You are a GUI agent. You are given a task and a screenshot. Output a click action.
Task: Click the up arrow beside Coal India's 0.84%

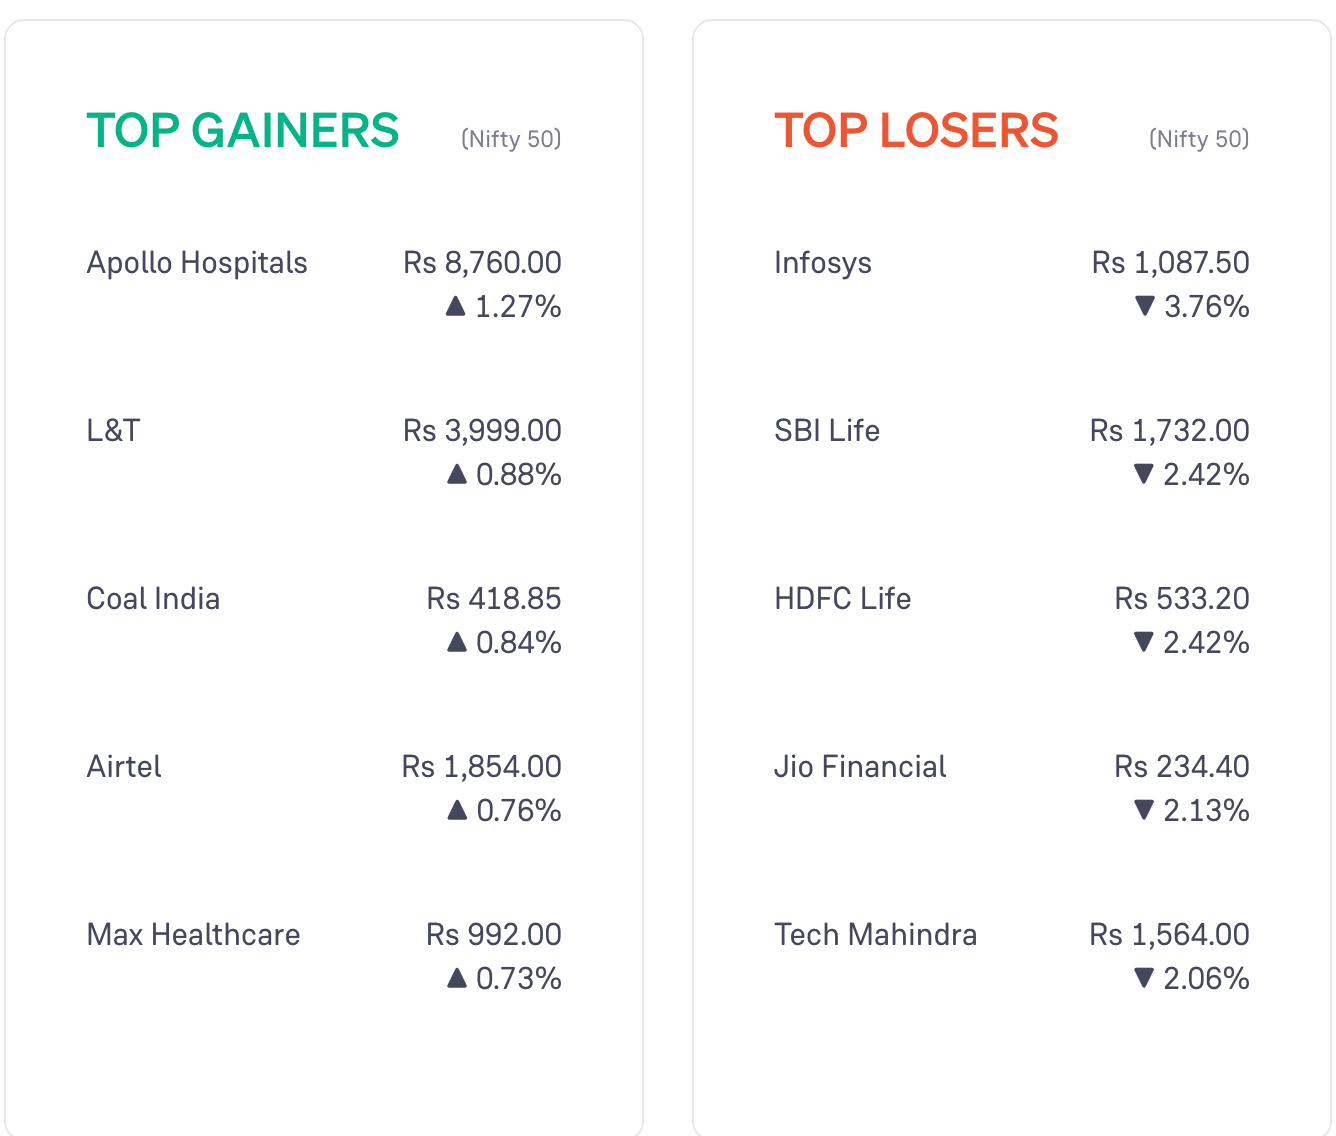click(x=457, y=642)
